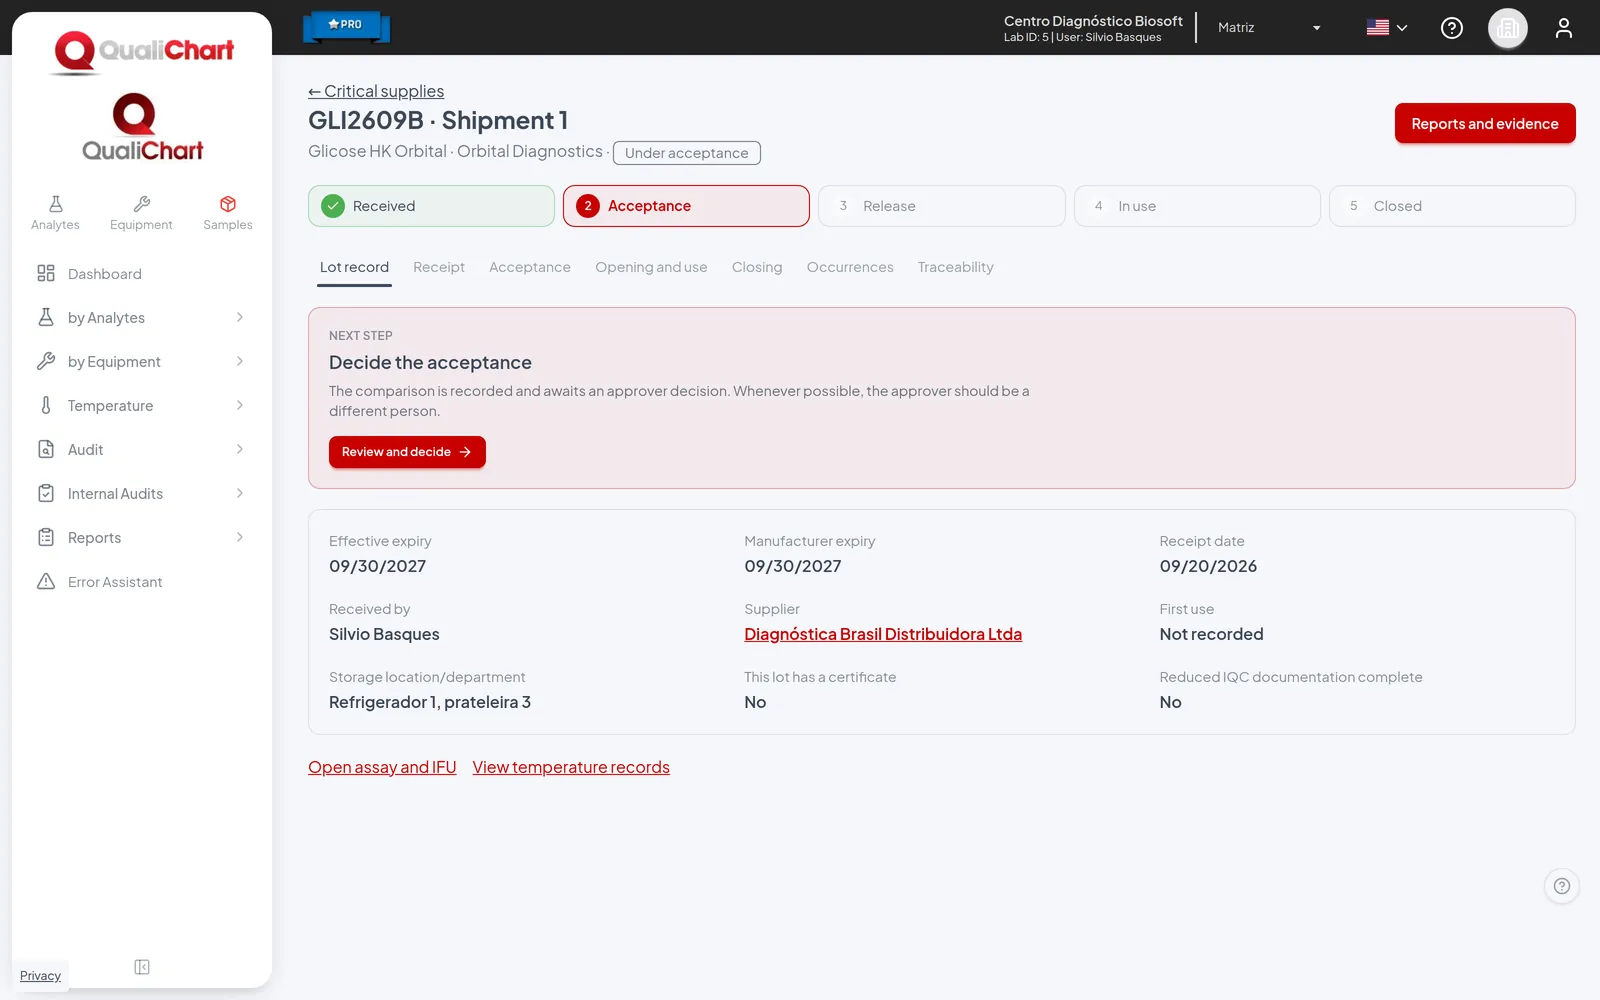Expand the Internal Audits menu
The width and height of the screenshot is (1600, 1000).
tap(142, 494)
